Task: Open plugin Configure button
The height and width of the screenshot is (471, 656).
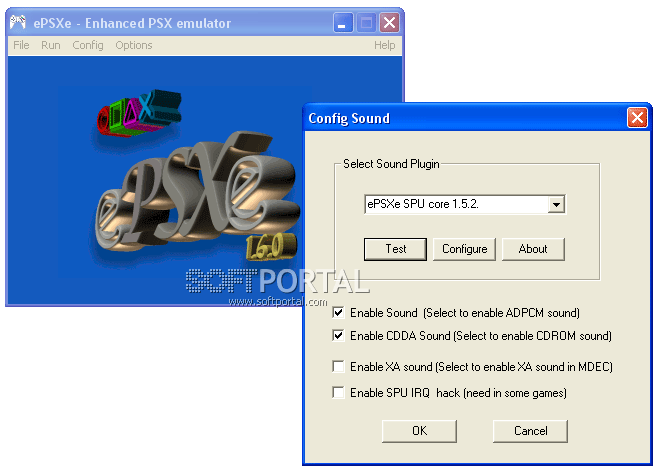Action: point(464,249)
